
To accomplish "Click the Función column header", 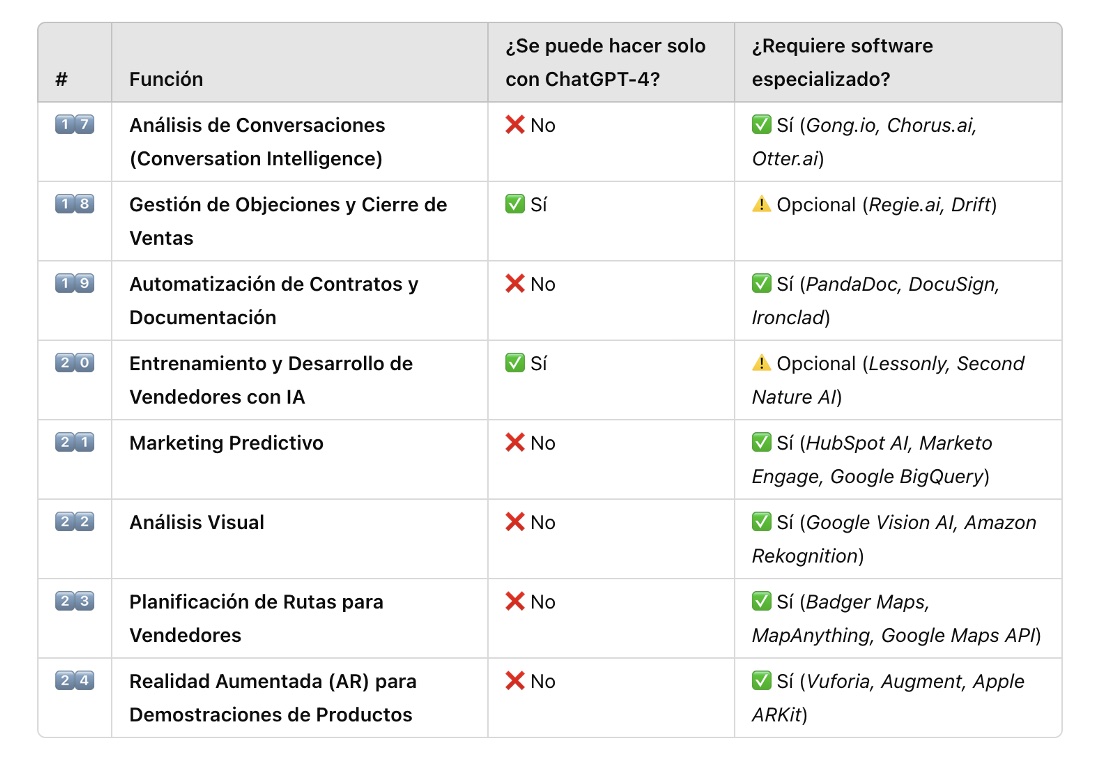I will point(166,79).
